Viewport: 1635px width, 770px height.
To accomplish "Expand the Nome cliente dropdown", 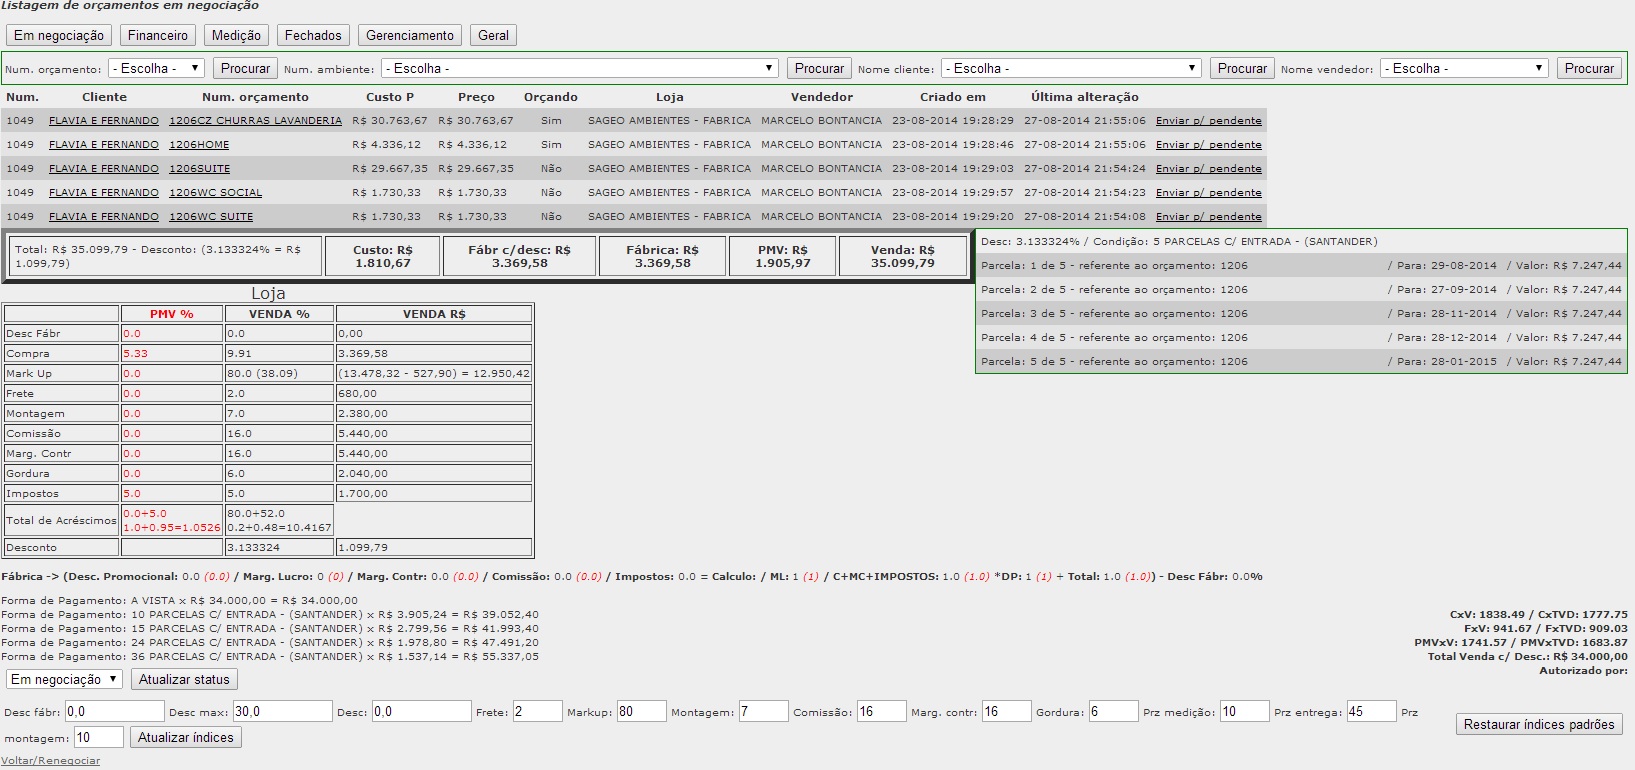I will (1071, 68).
